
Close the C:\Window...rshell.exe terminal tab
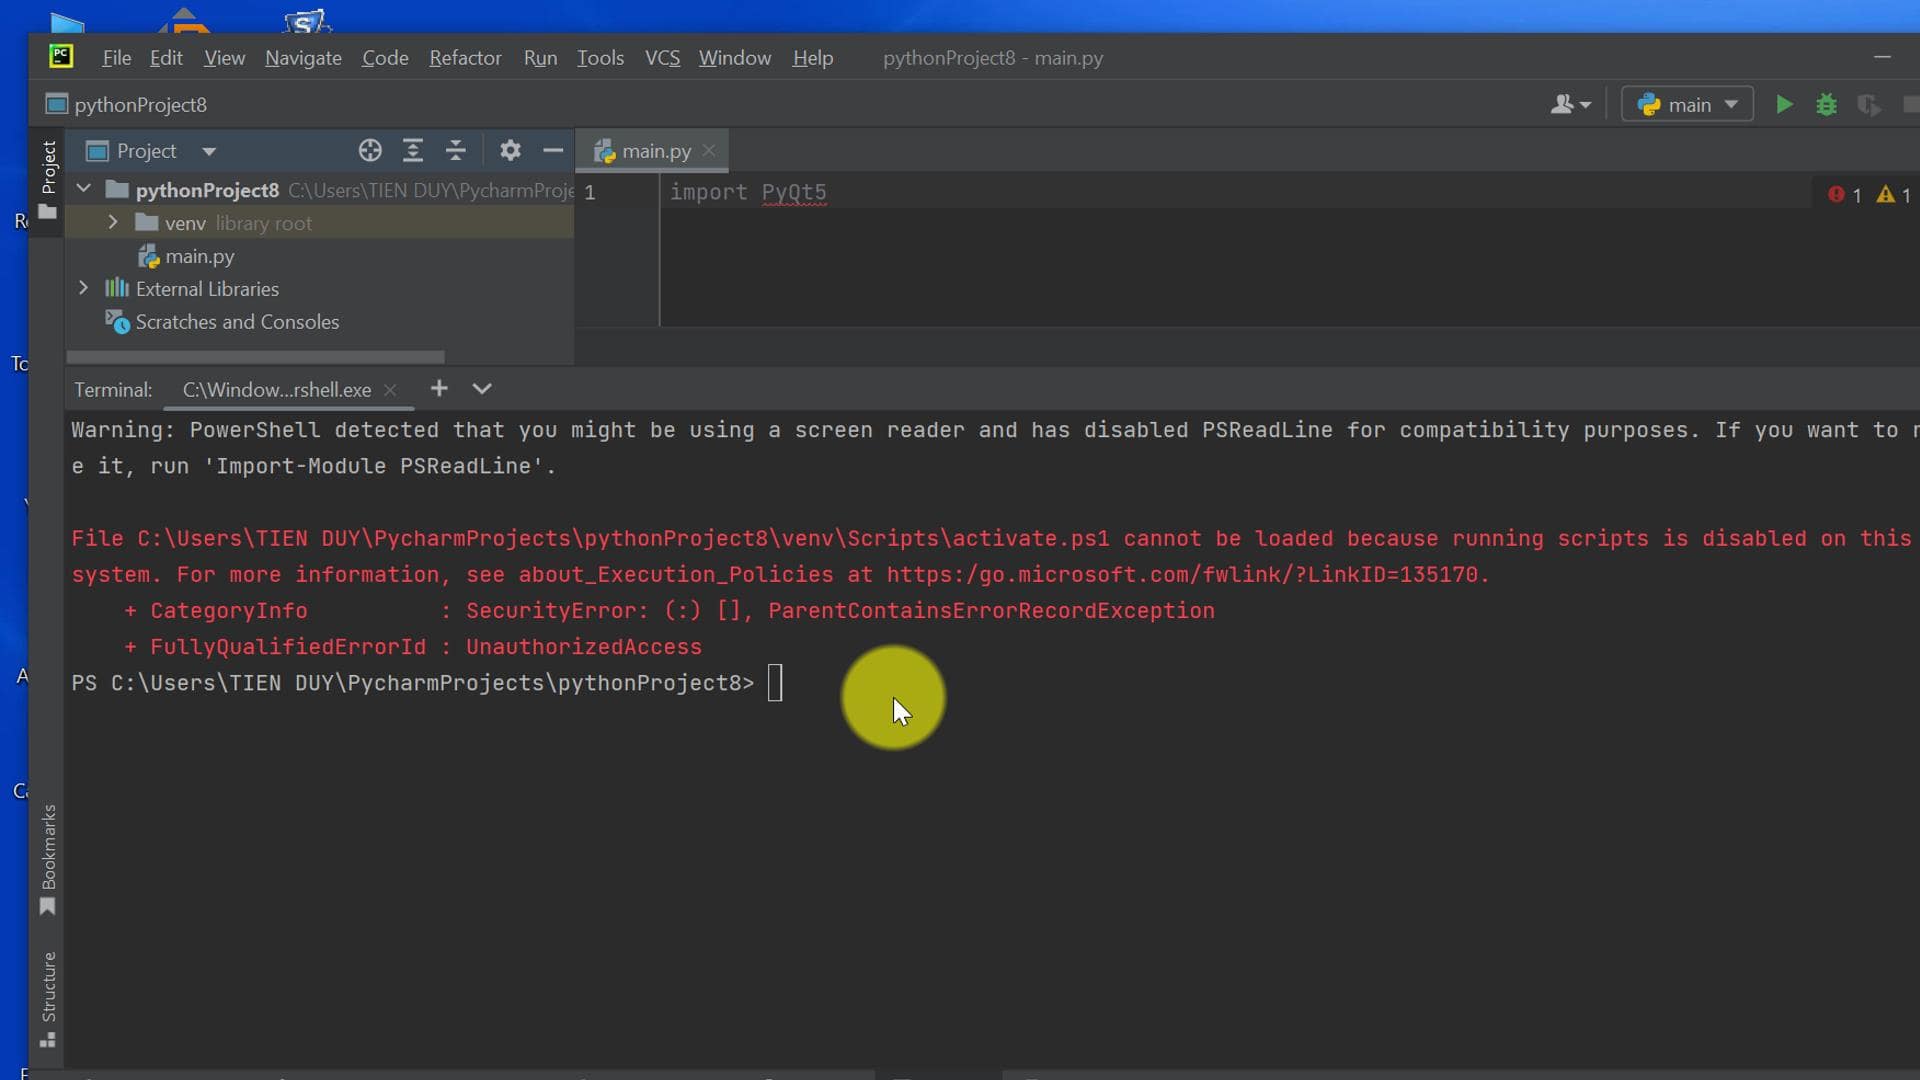[390, 390]
